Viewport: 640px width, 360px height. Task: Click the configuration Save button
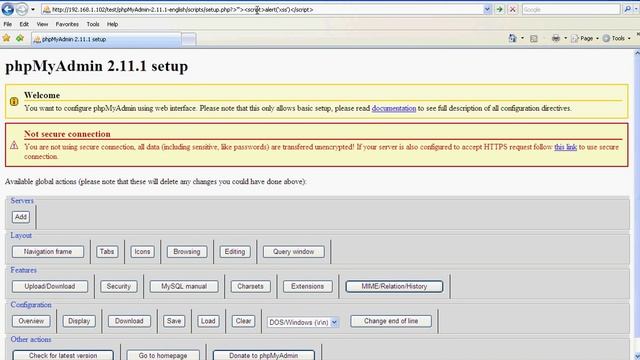pos(174,321)
